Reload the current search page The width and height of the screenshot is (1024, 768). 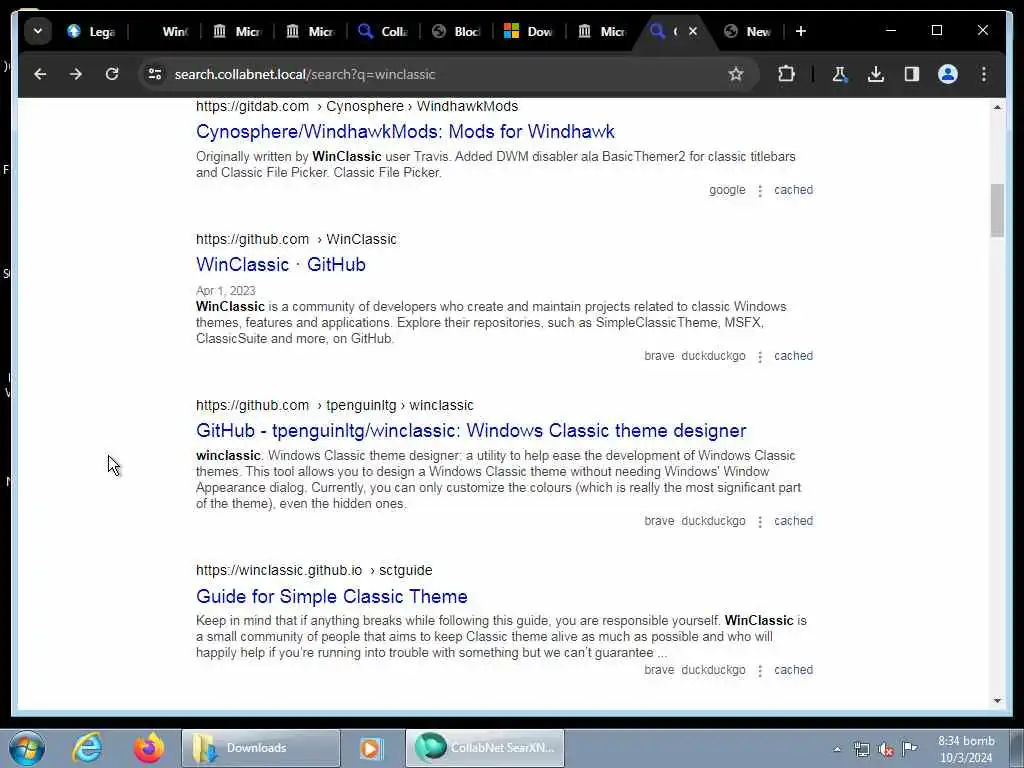pos(112,74)
